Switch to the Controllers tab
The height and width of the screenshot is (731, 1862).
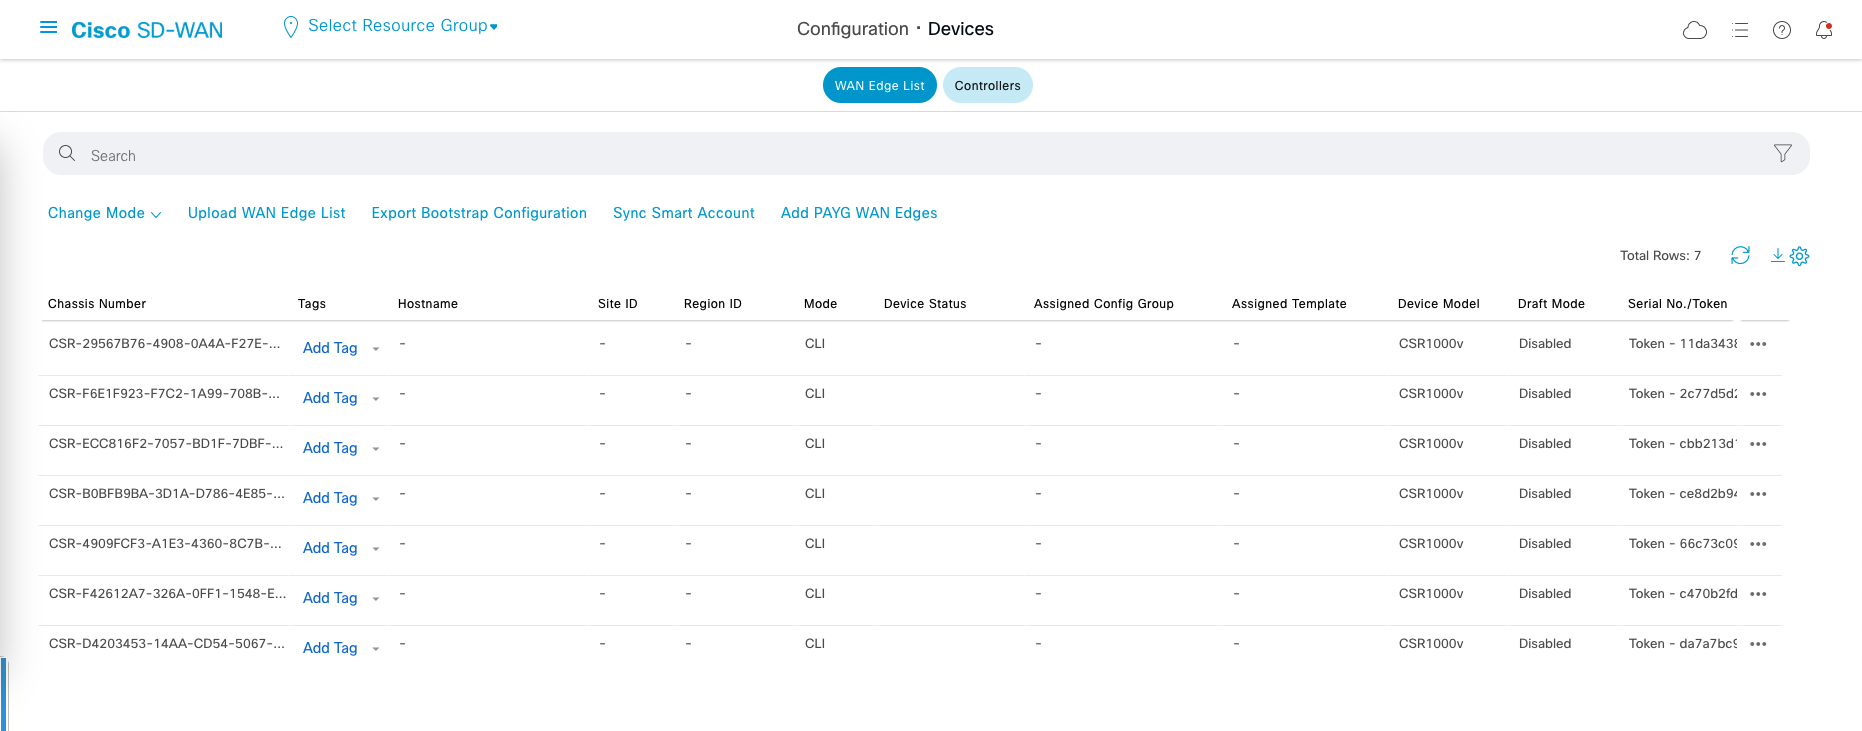987,86
